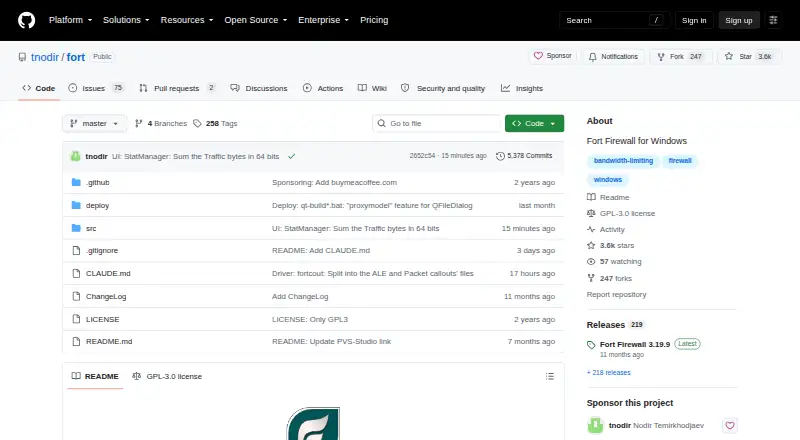Open commit 'README: Update PVS-Studio link'

pos(331,341)
